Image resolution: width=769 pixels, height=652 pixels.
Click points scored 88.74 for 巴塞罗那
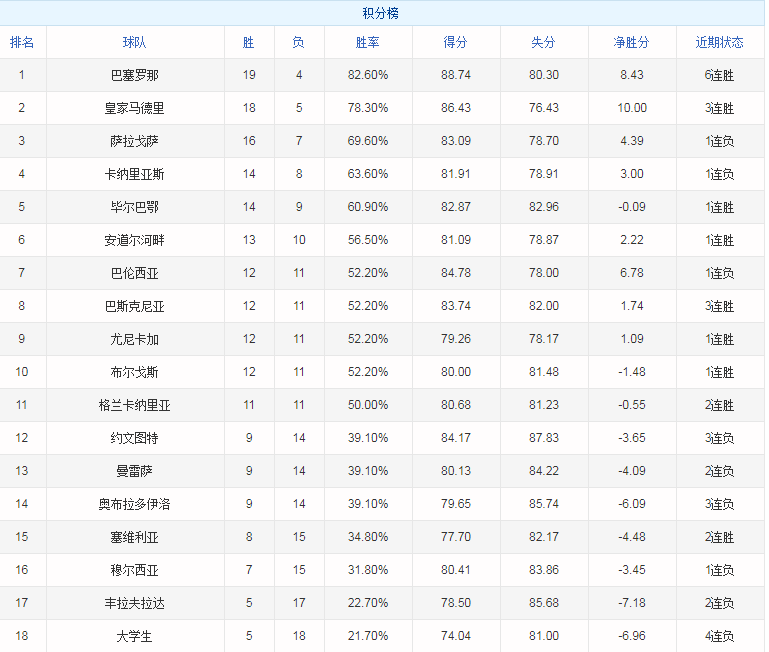456,75
